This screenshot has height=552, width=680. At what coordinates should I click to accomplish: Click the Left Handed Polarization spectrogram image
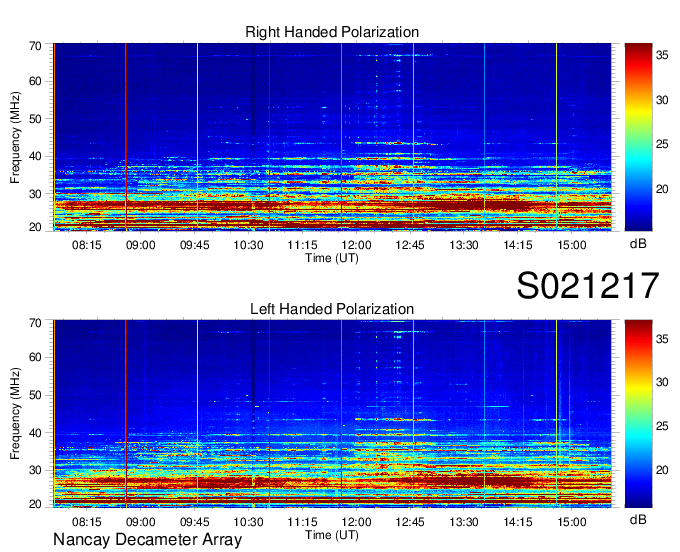tap(332, 414)
